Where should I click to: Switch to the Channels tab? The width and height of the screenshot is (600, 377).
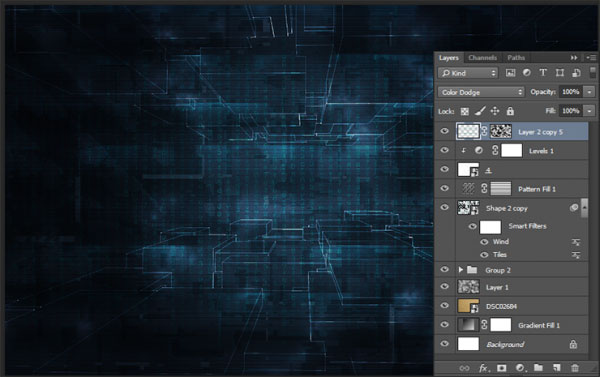(483, 58)
